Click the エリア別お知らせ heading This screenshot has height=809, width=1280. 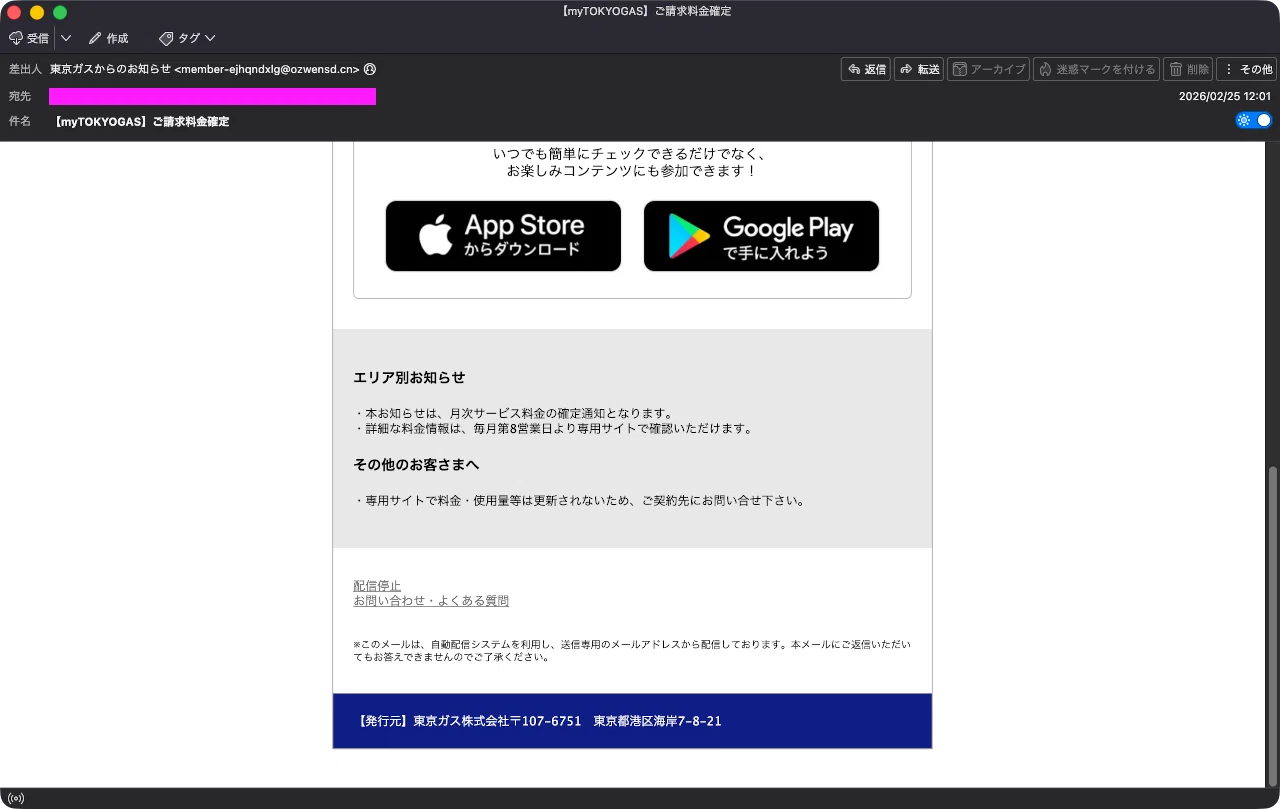[x=409, y=378]
